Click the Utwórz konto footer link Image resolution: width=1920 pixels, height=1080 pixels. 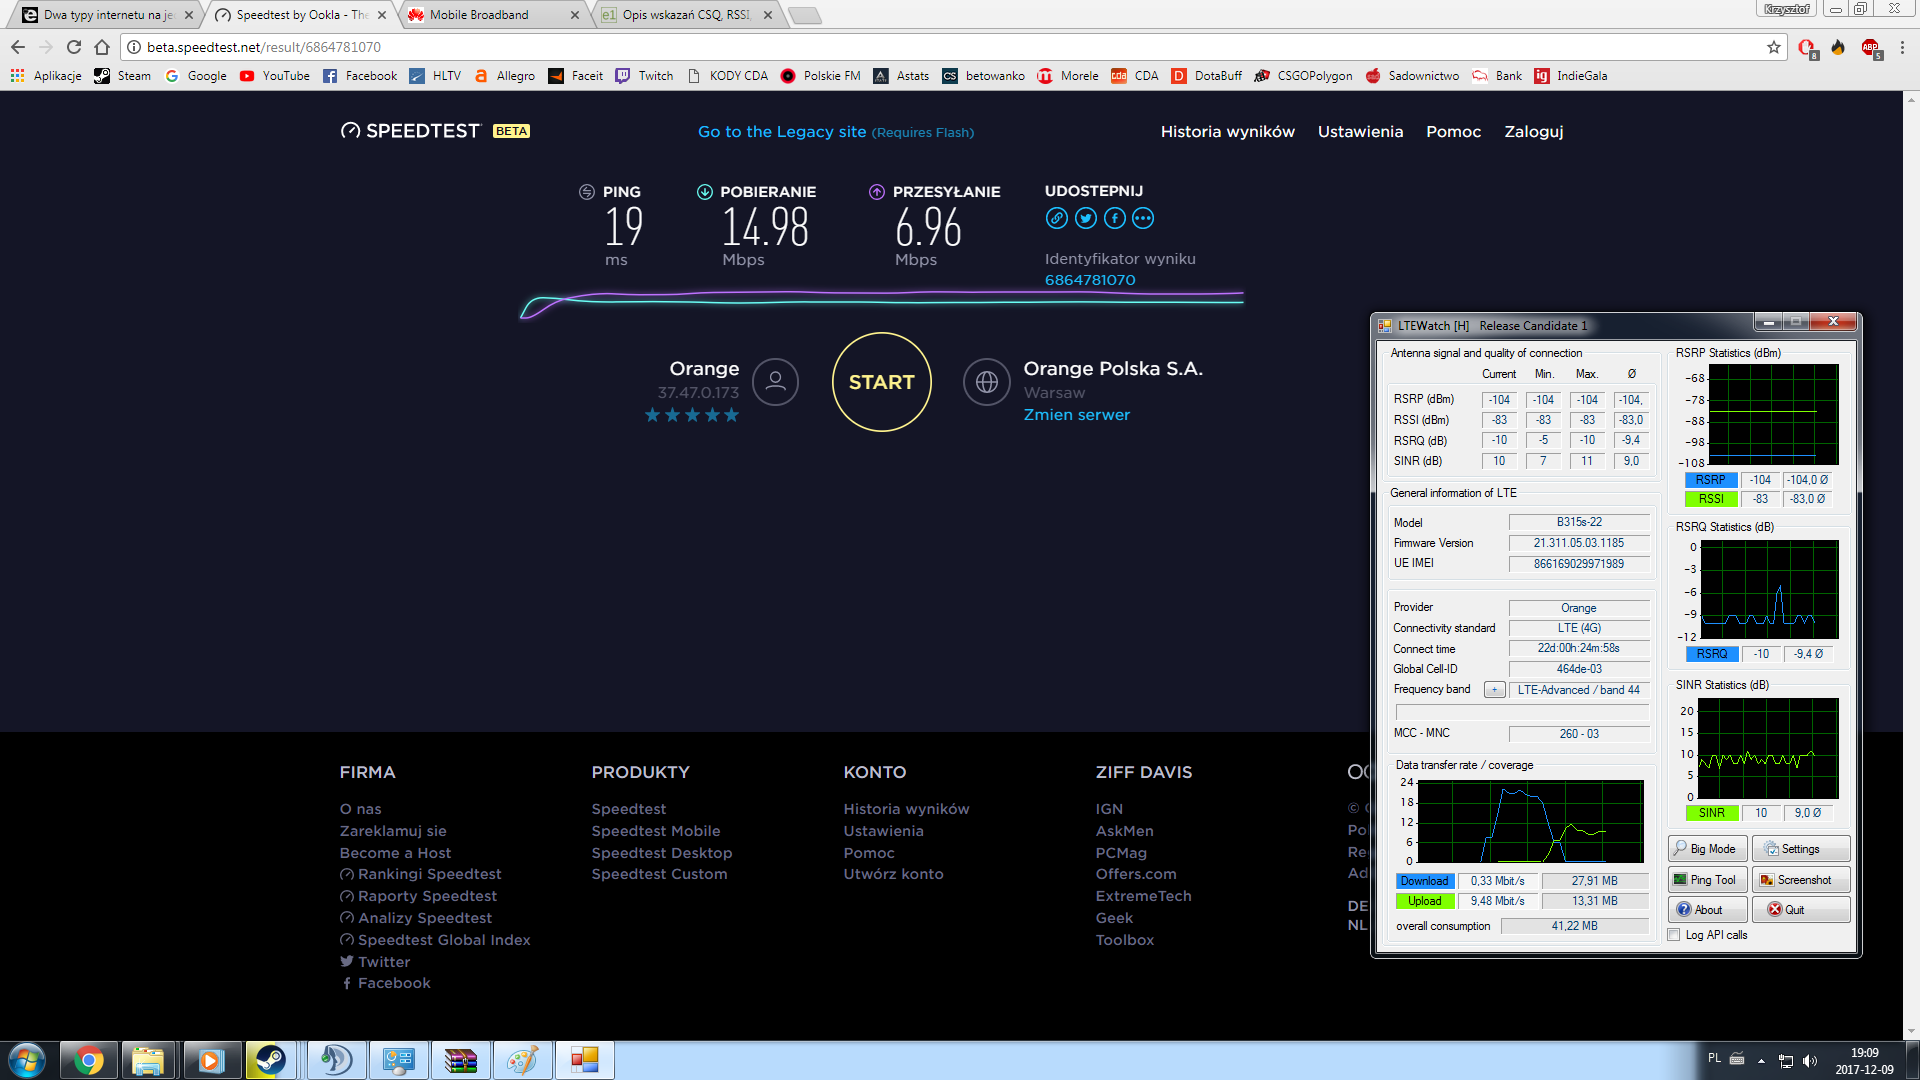[893, 874]
